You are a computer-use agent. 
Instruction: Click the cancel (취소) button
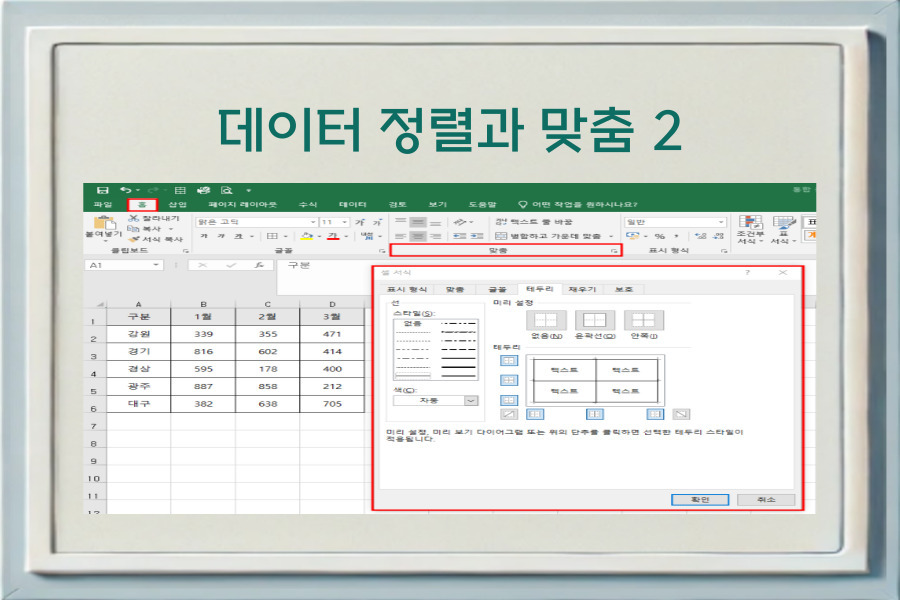click(x=766, y=500)
